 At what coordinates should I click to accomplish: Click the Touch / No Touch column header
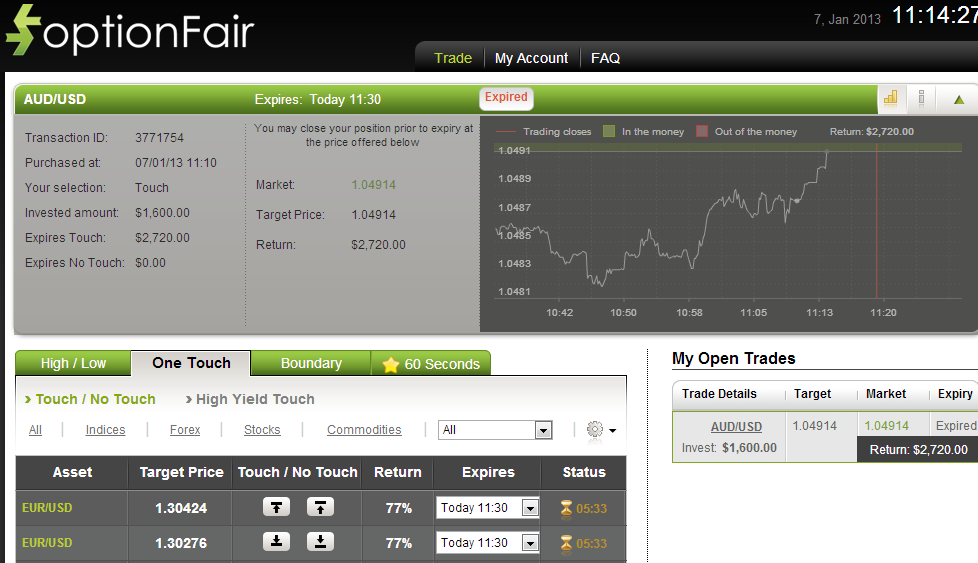pos(298,472)
